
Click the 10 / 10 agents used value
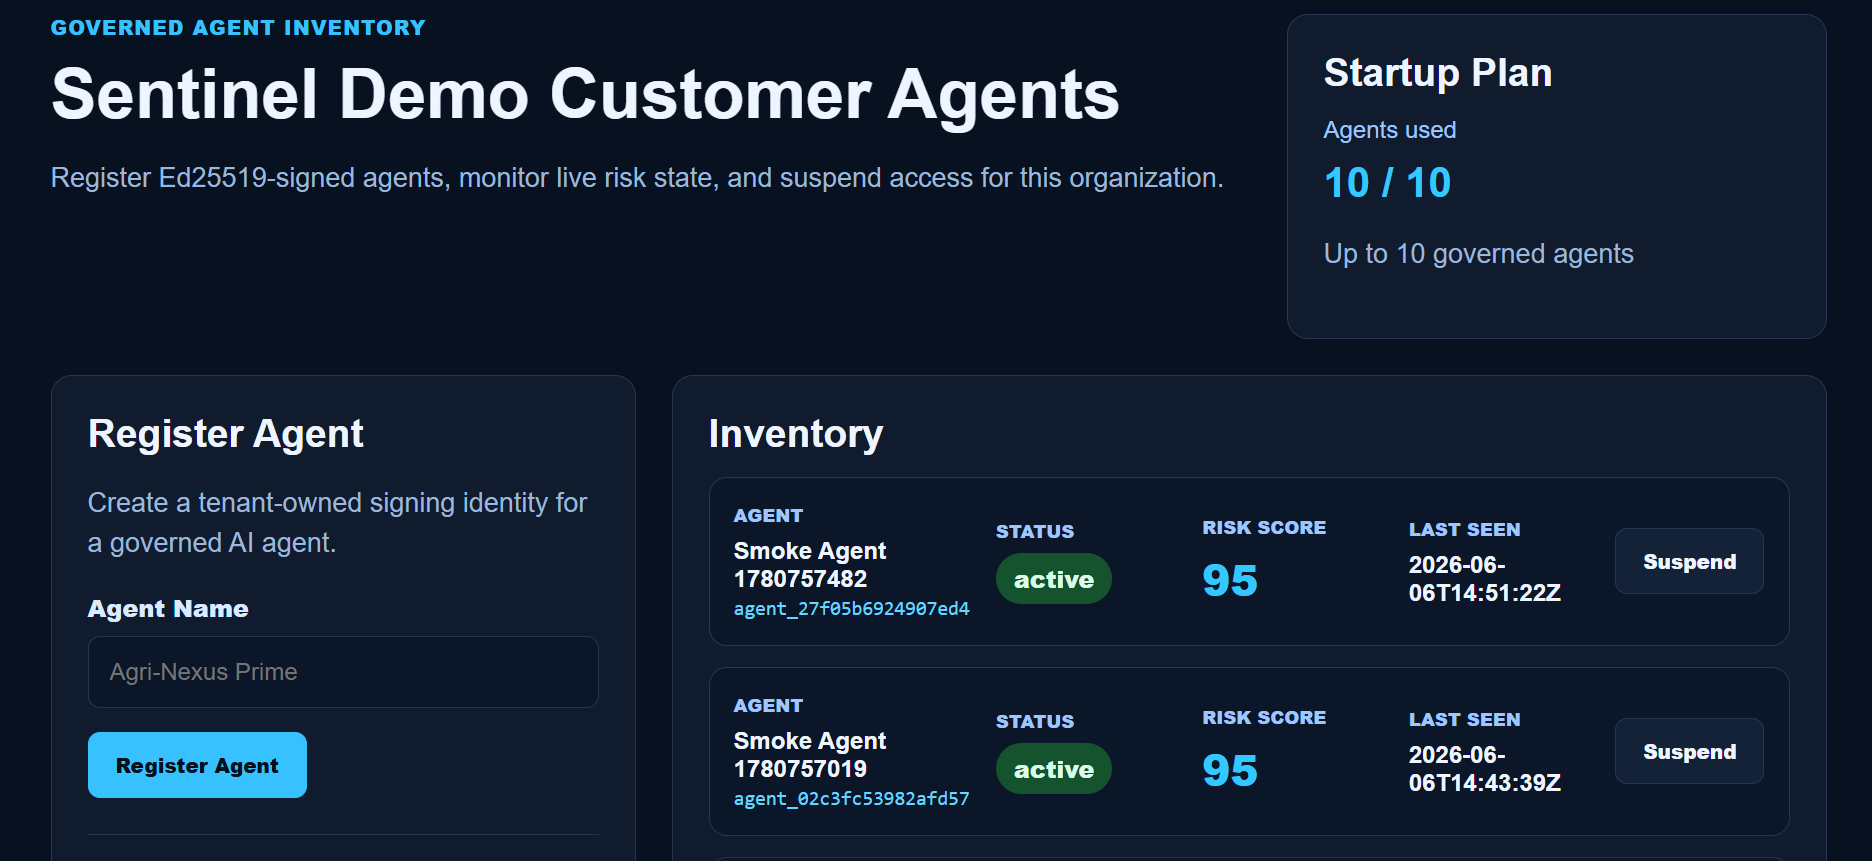click(x=1387, y=183)
